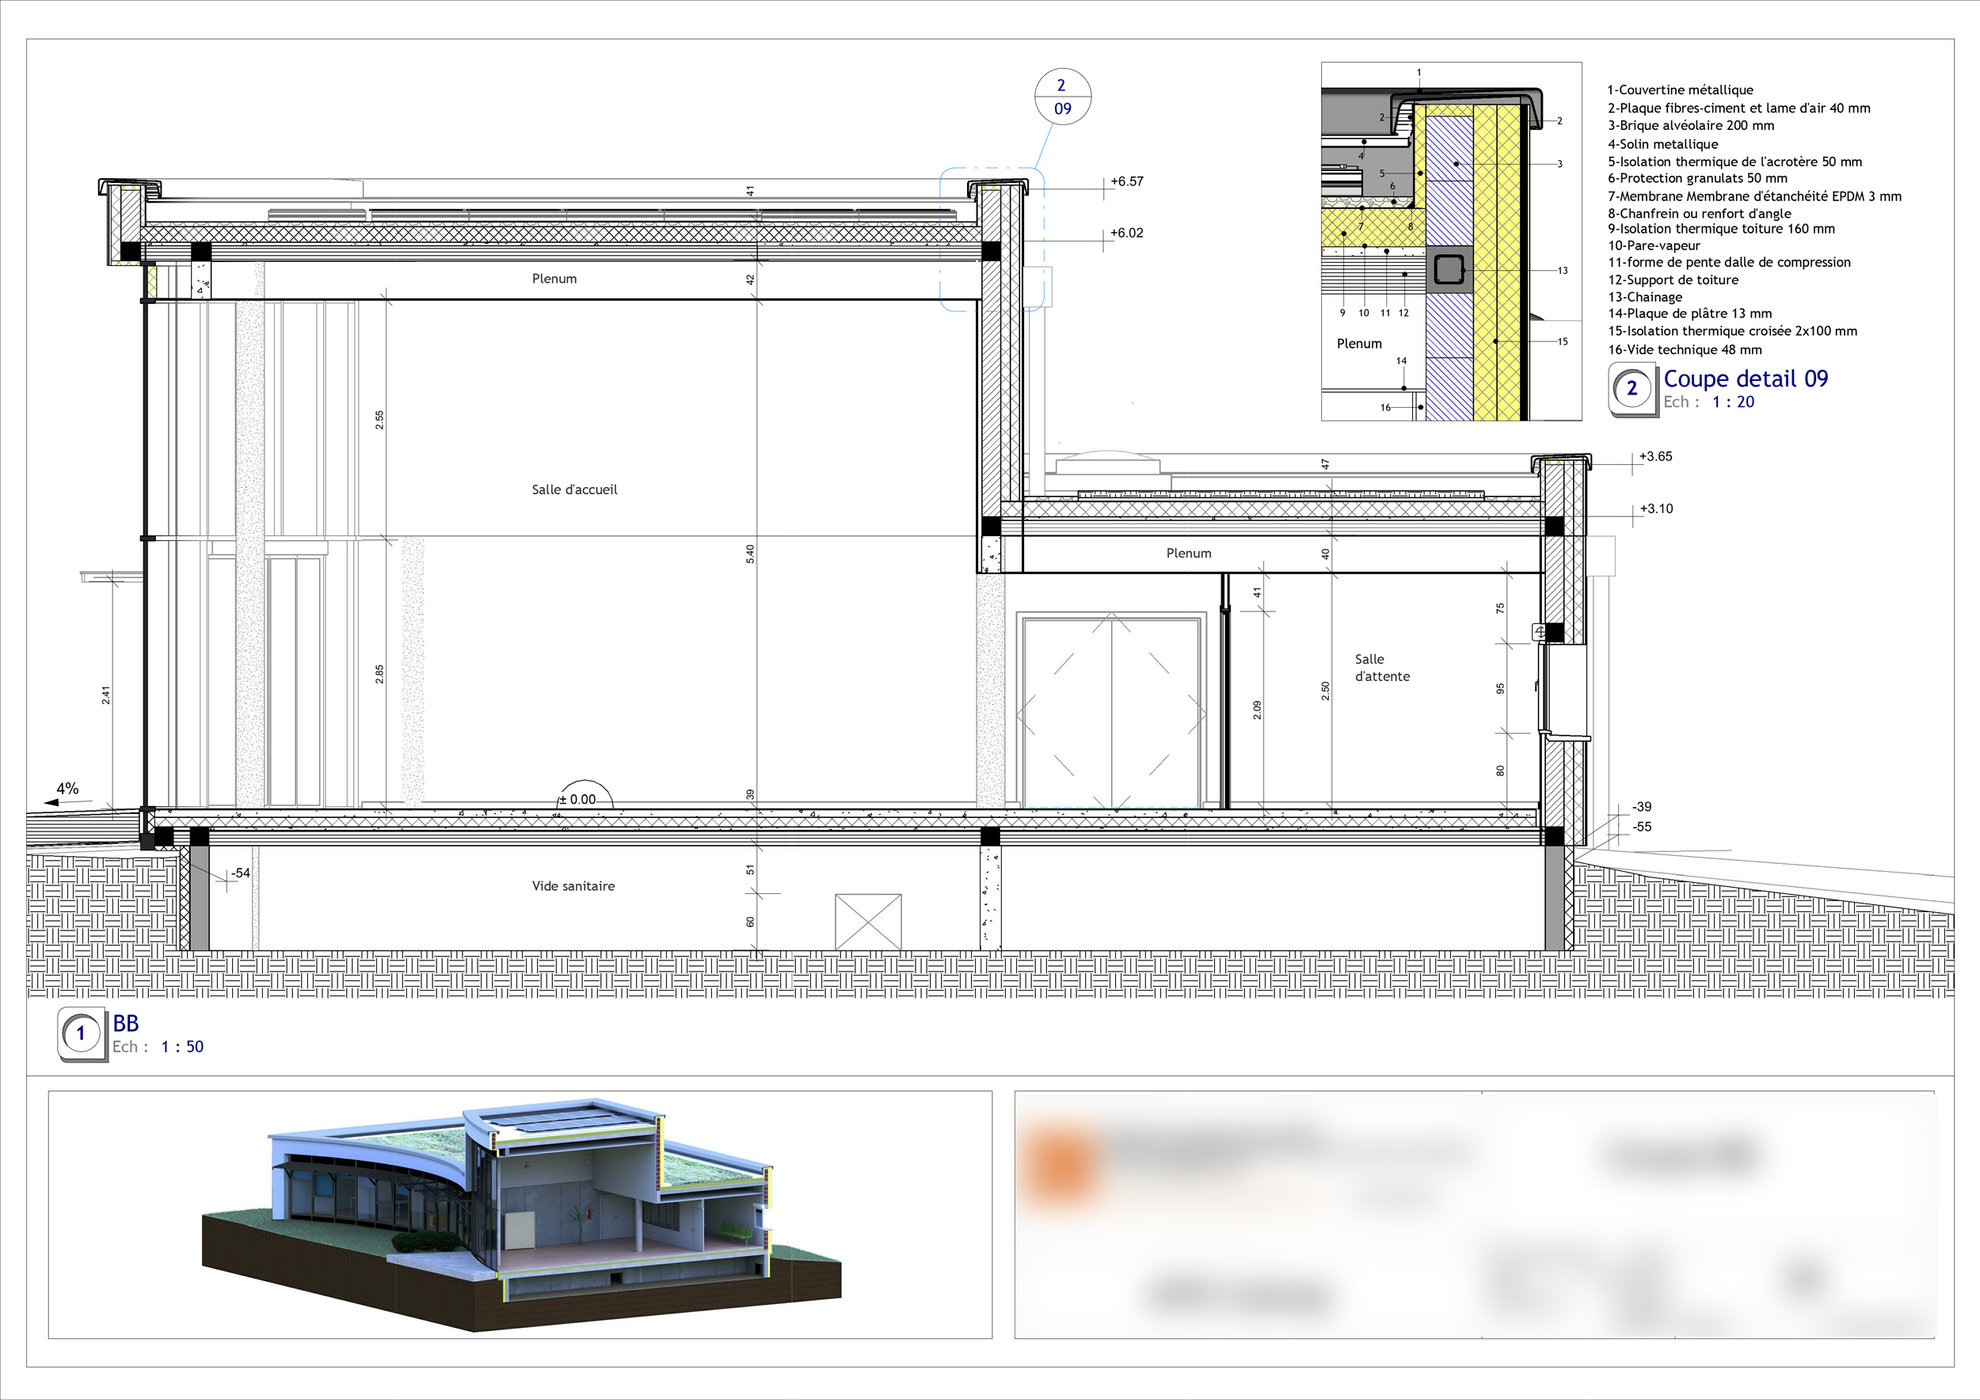Screen dimensions: 1980x1400
Task: Select the orange logo in title block
Action: pyautogui.click(x=1061, y=1166)
